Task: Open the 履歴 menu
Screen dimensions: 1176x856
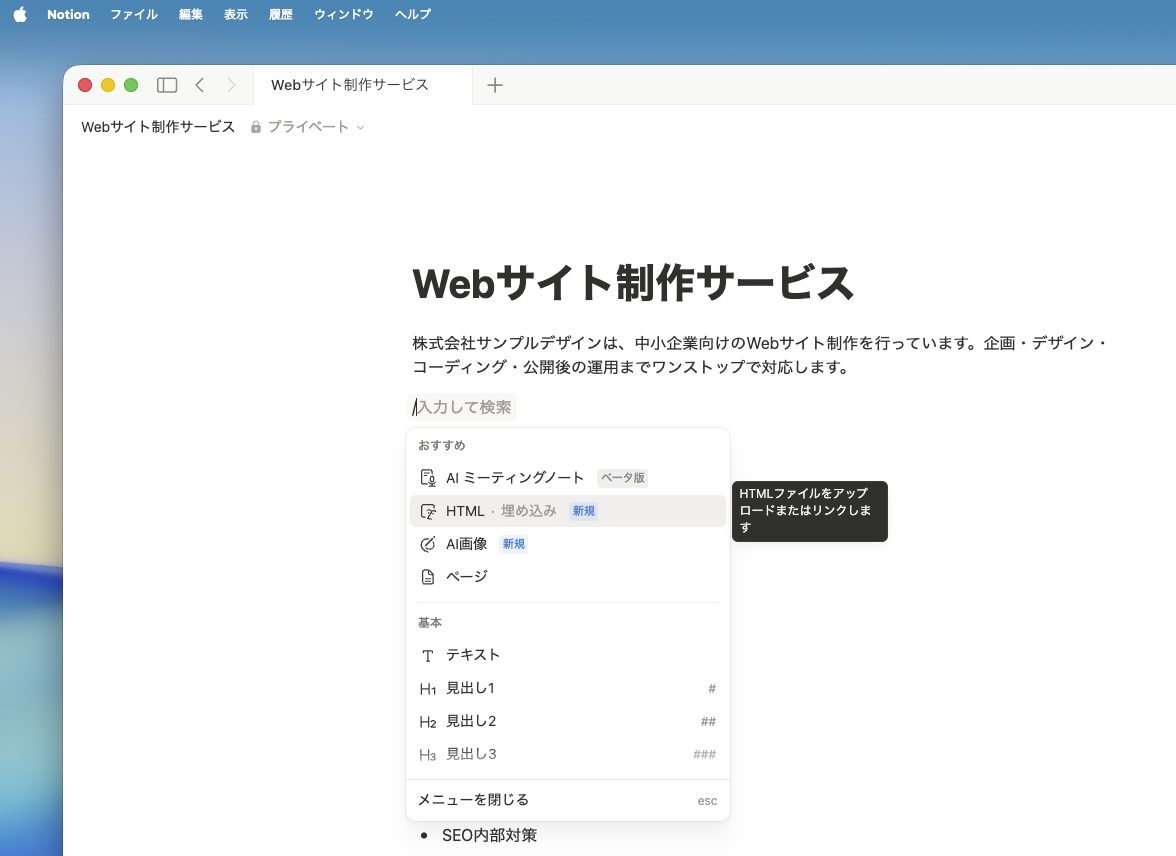Action: tap(280, 14)
